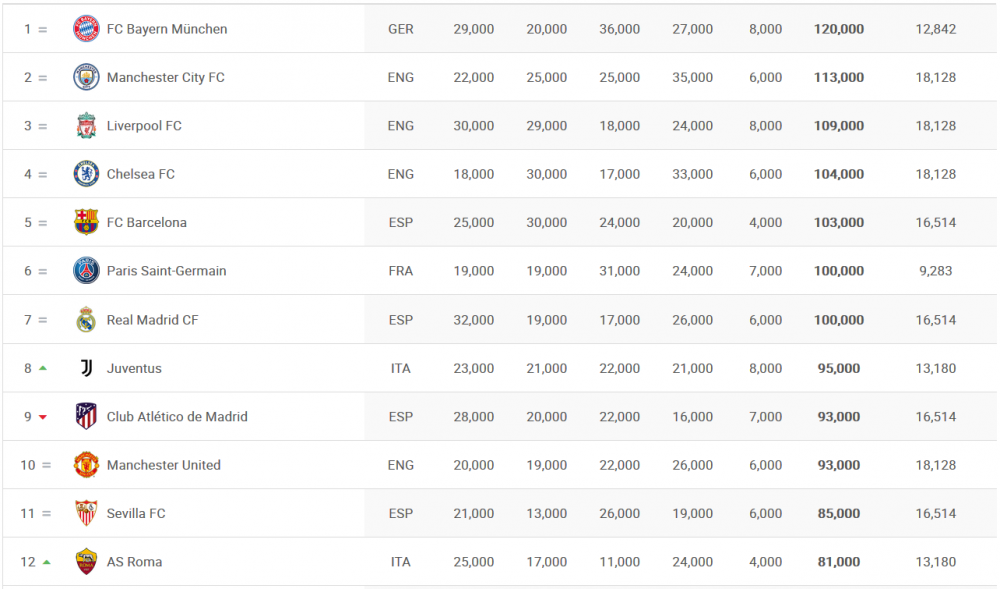Open the FC Barcelona club name link
The width and height of the screenshot is (1000, 589).
click(x=147, y=222)
